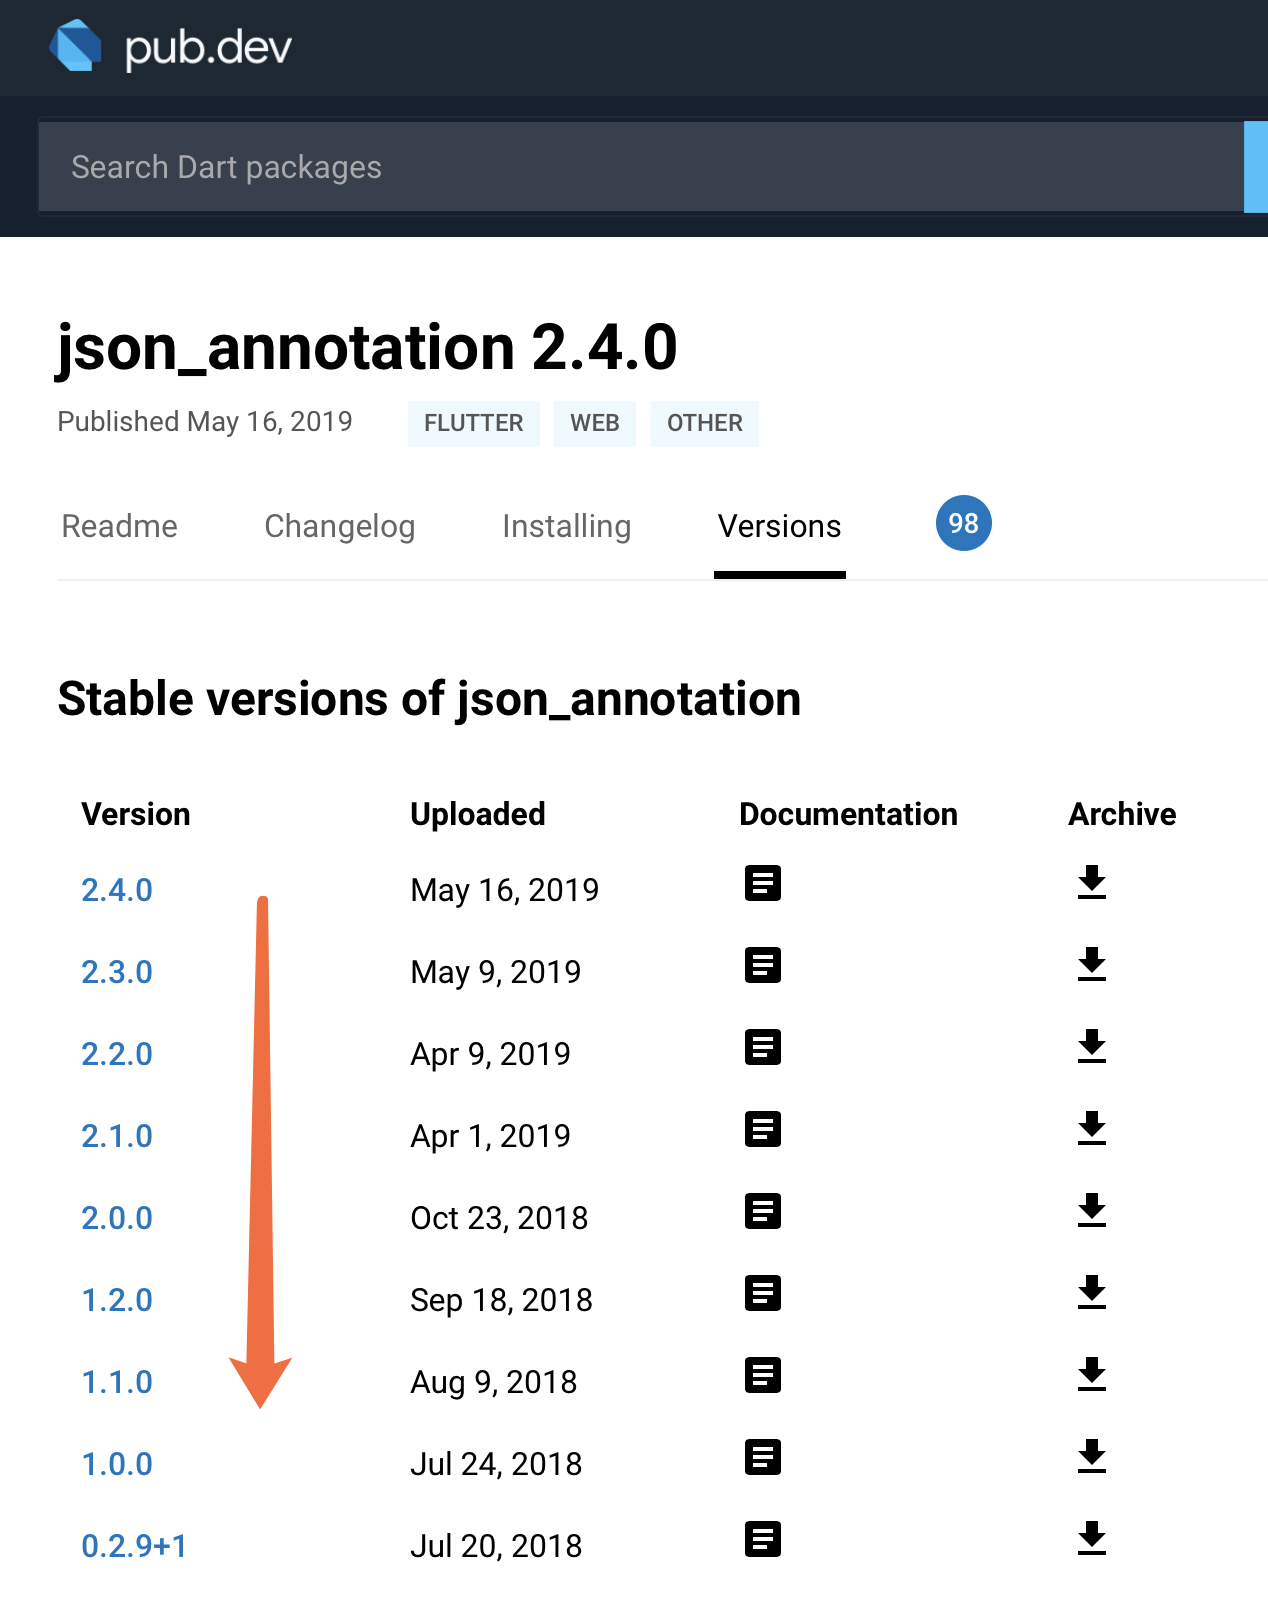
Task: Click the 98 score badge
Action: [x=963, y=523]
